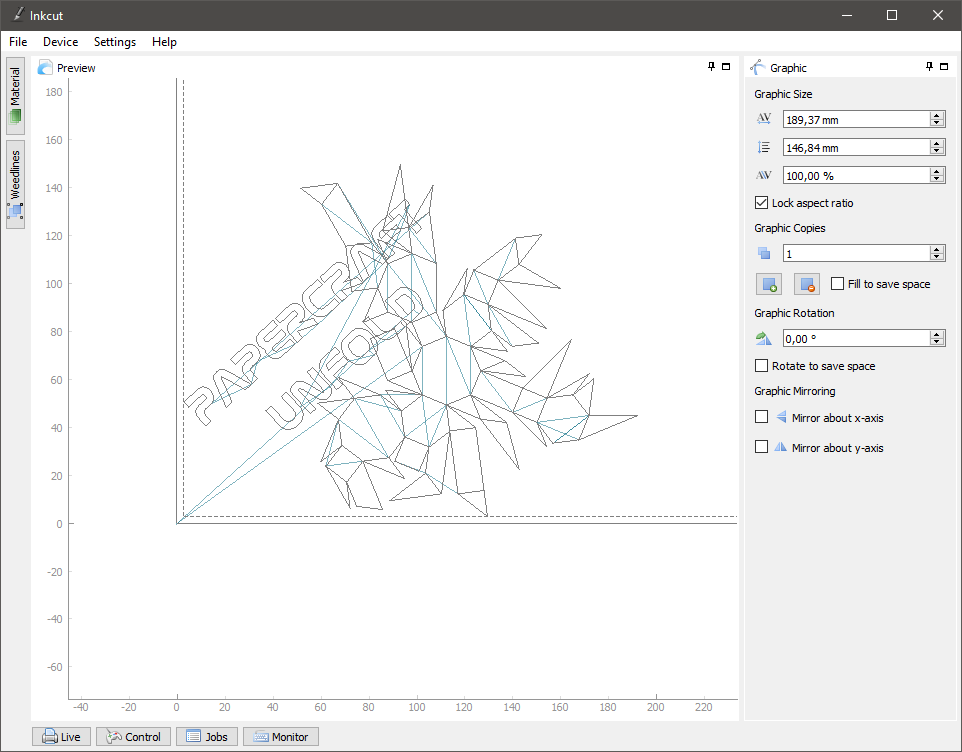Float the Preview panel window
The image size is (962, 752).
tap(726, 66)
